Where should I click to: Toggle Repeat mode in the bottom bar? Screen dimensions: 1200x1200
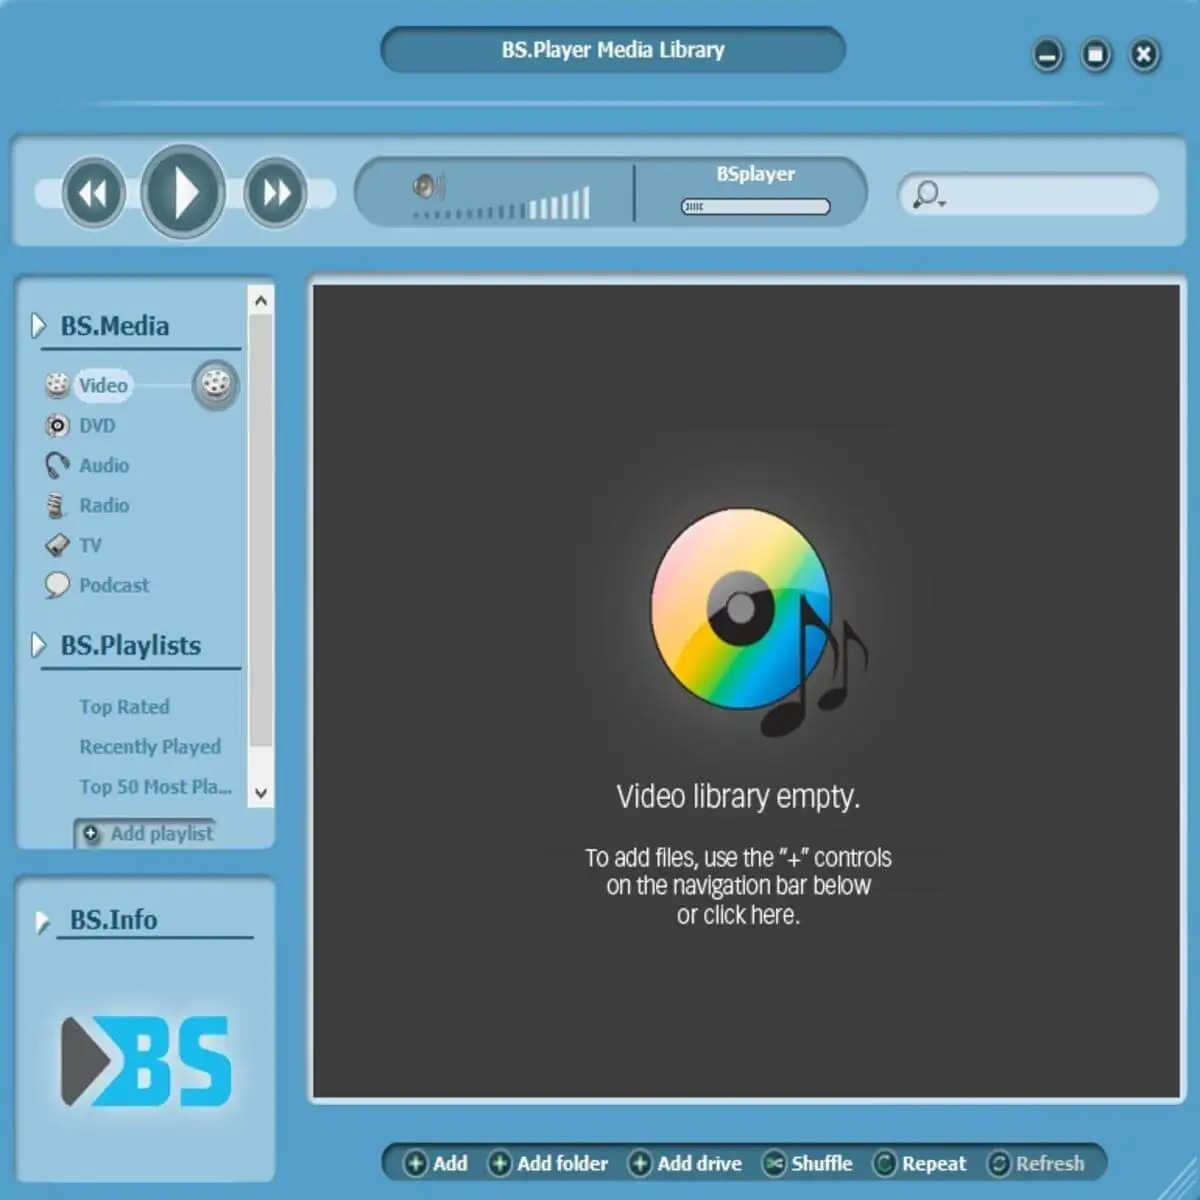(x=920, y=1163)
